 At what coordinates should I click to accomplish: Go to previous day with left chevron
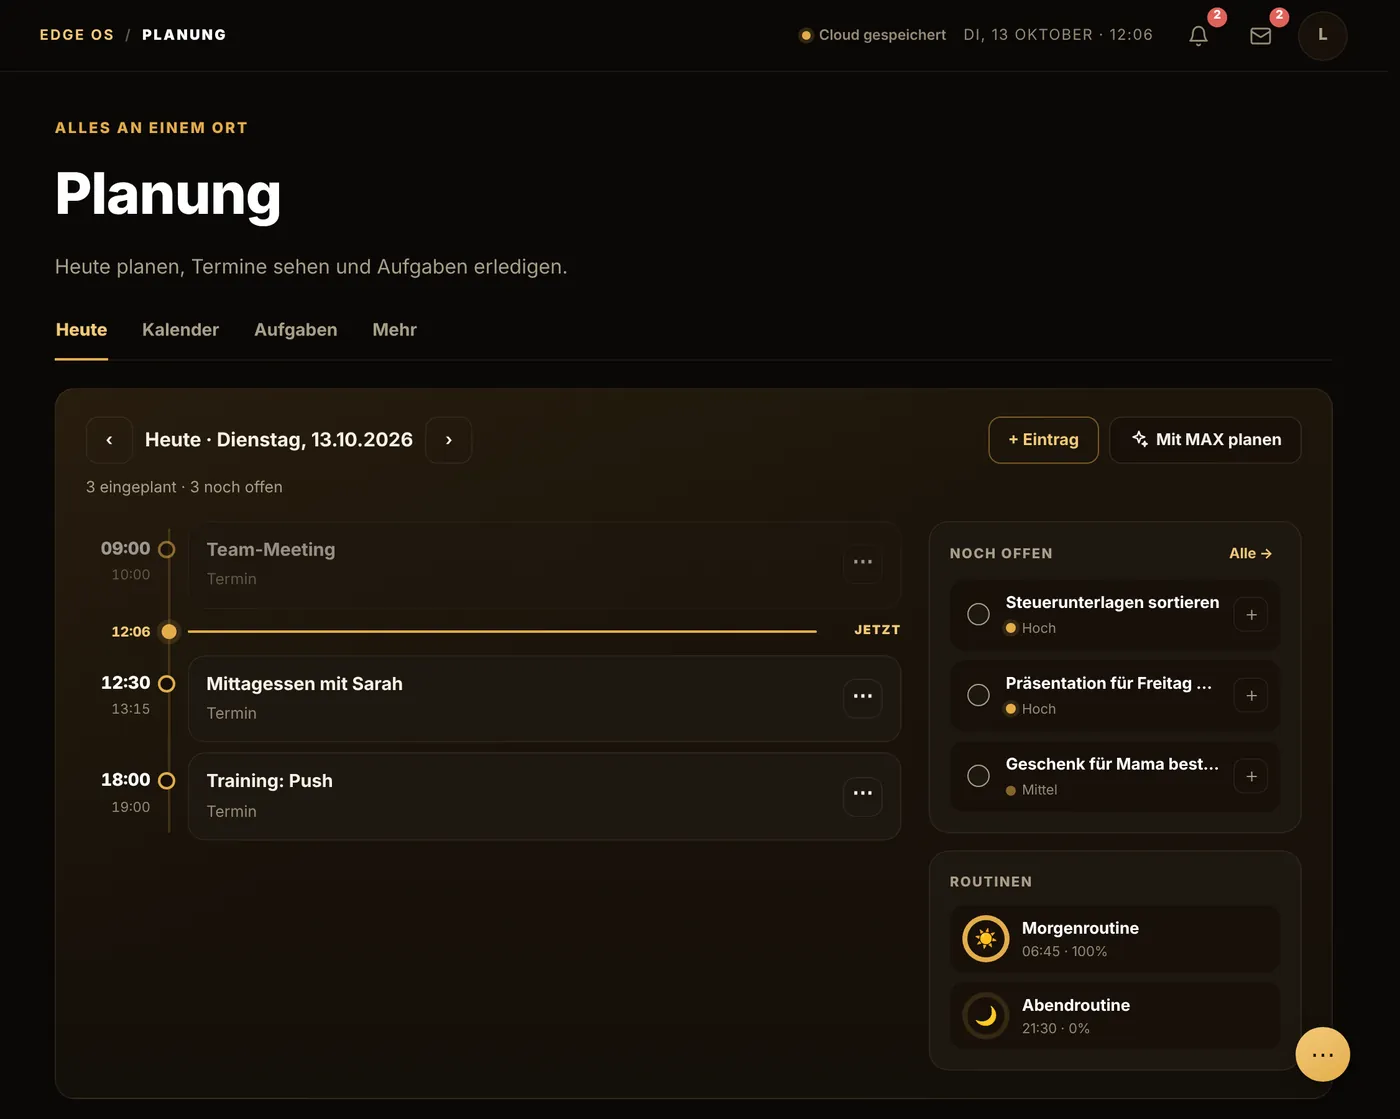(109, 440)
